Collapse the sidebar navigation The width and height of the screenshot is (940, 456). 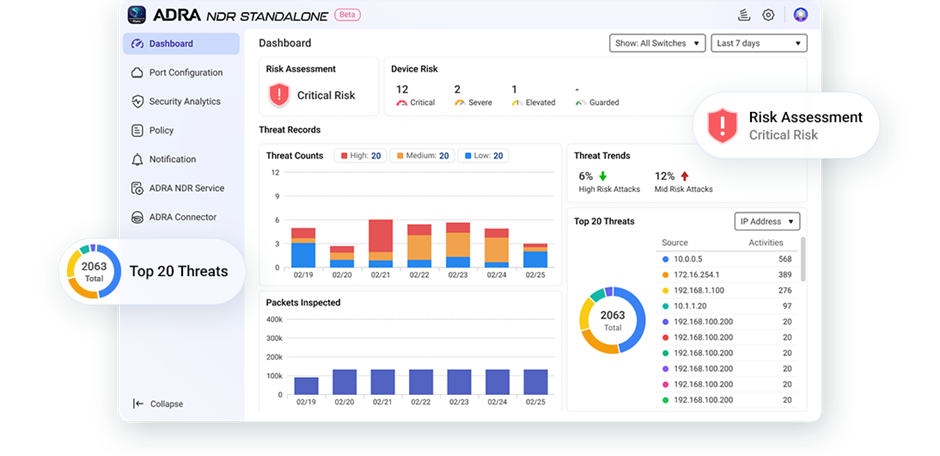tap(158, 404)
